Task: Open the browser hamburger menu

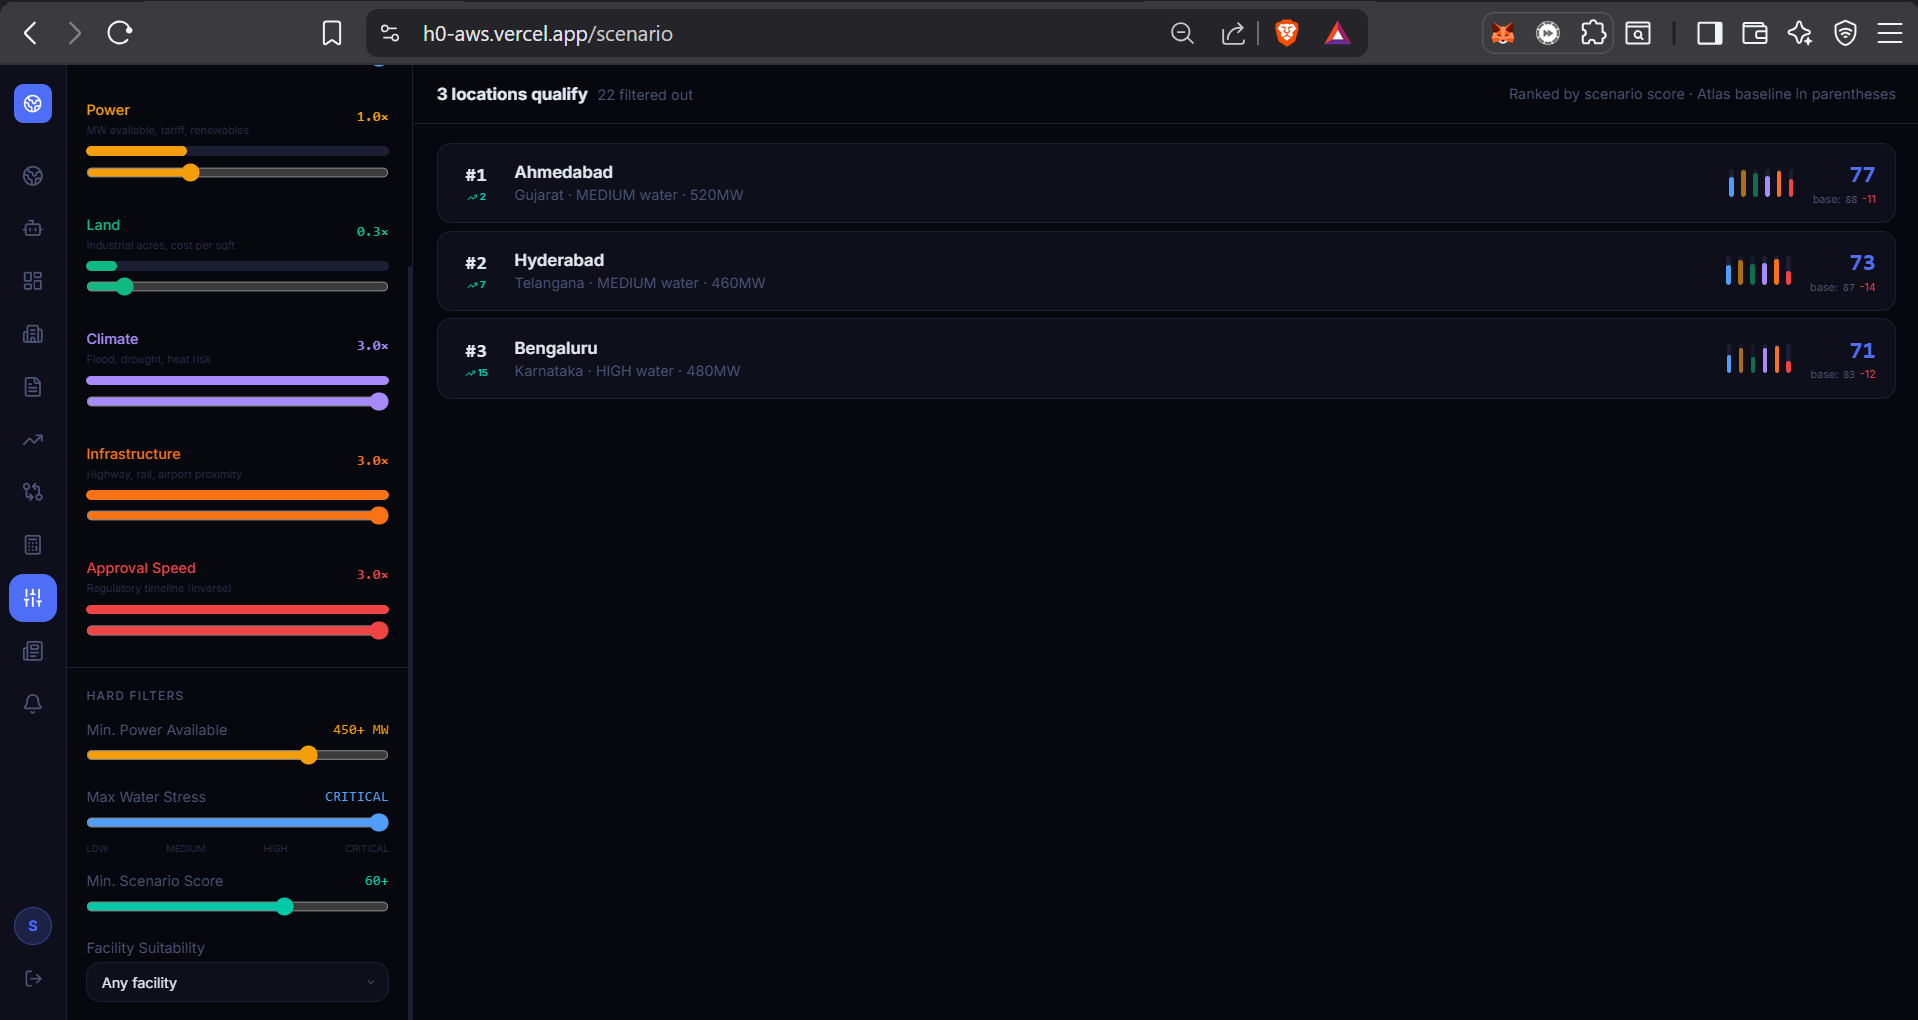Action: point(1889,33)
